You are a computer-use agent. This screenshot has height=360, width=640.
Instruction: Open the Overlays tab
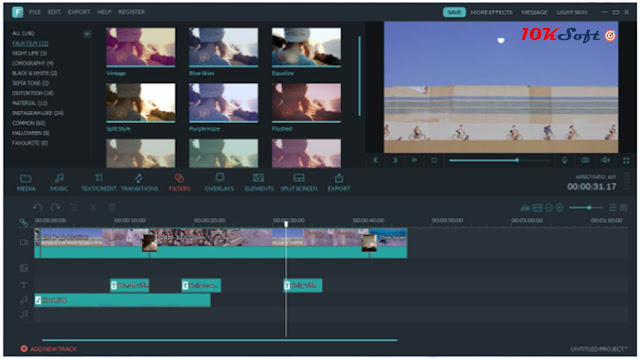click(219, 182)
